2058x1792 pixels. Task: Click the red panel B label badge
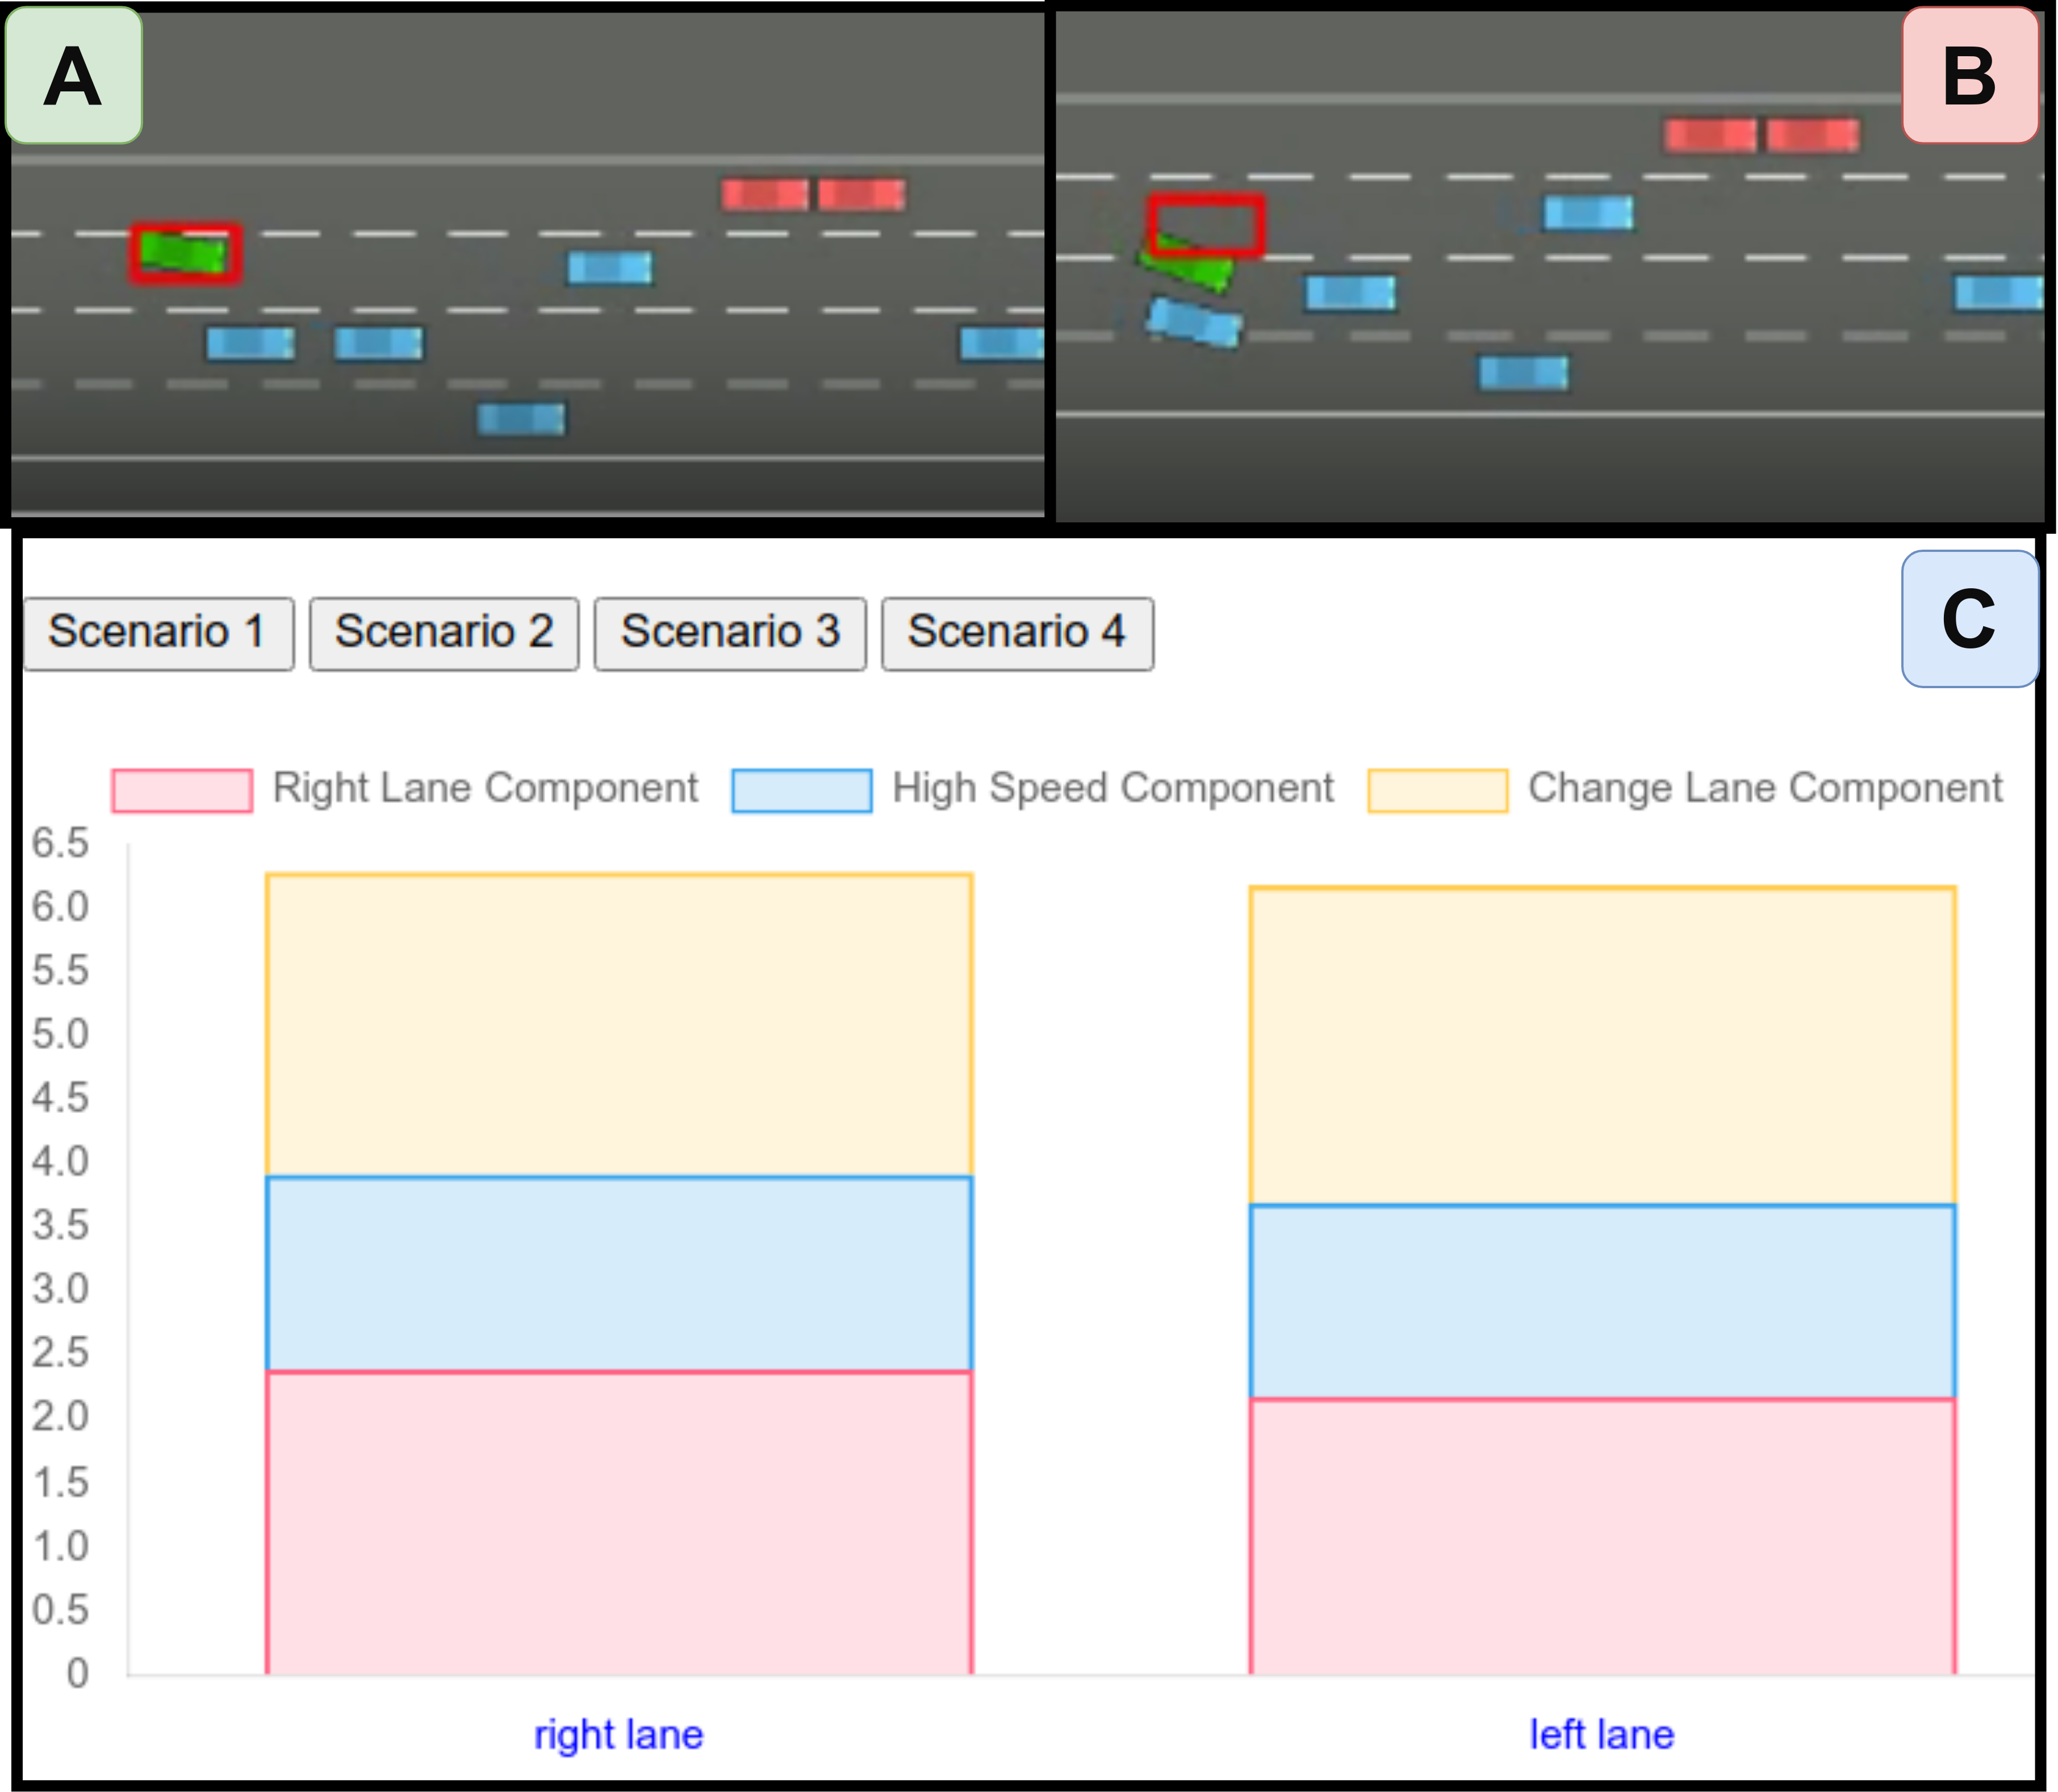[1969, 76]
